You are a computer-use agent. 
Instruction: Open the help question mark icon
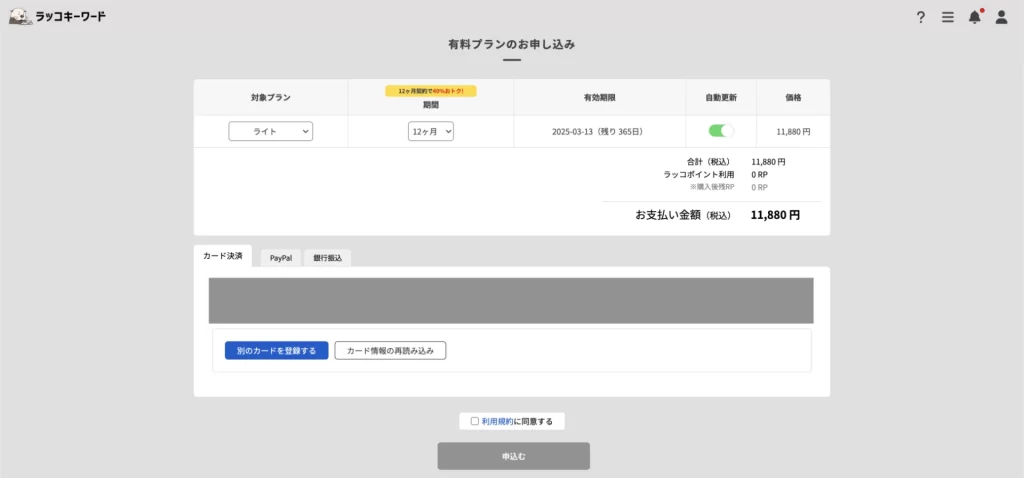click(920, 17)
